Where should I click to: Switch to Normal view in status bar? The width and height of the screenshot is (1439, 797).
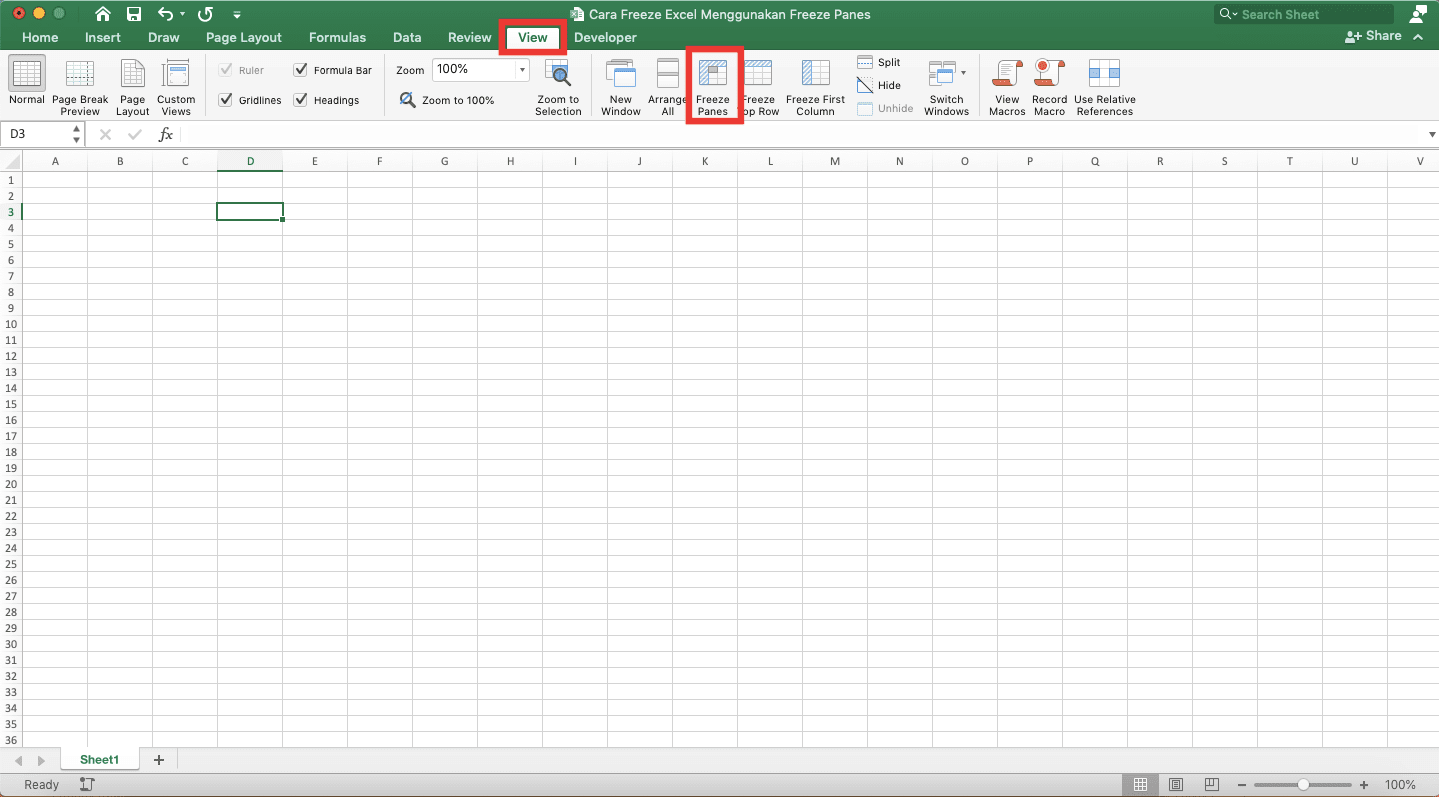coord(1141,785)
